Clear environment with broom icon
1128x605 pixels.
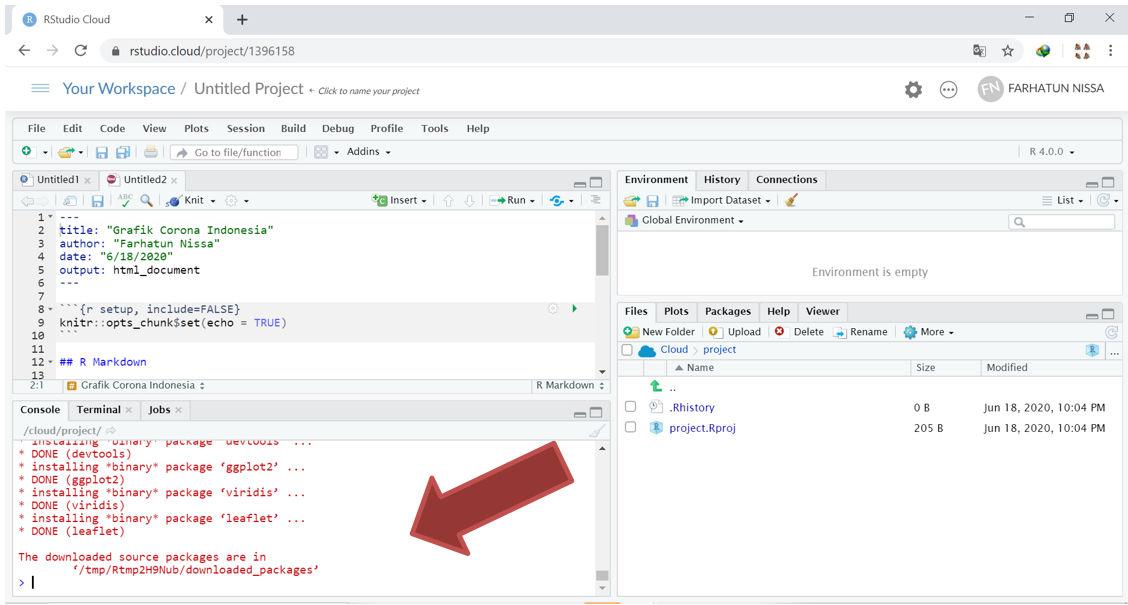pyautogui.click(x=791, y=200)
